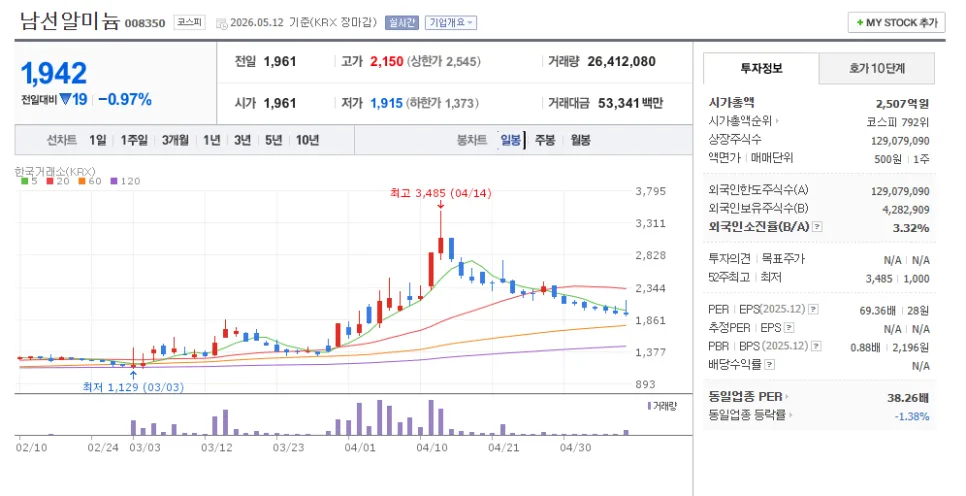Switch to the 호가10단계 tab
This screenshot has height=496, width=966.
click(877, 68)
